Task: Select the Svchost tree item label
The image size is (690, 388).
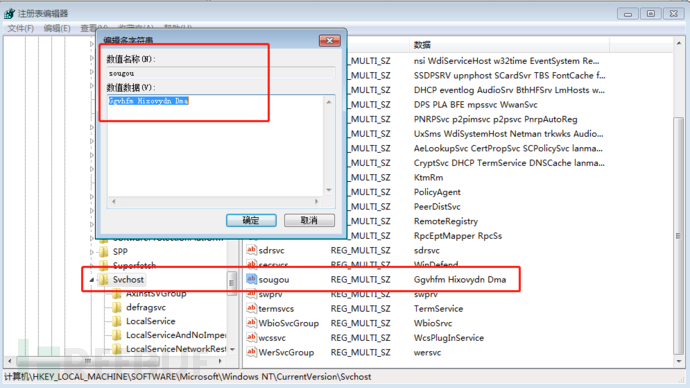Action: [128, 279]
